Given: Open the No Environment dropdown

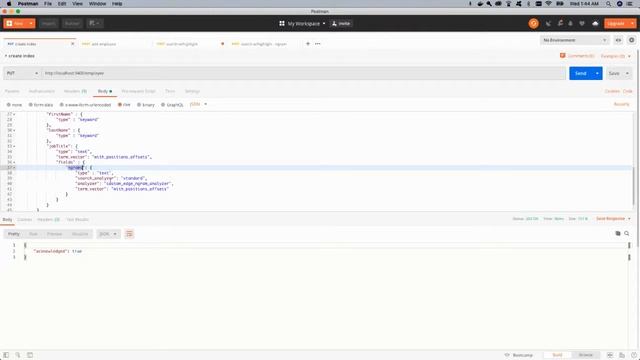Looking at the screenshot, I should [x=575, y=40].
